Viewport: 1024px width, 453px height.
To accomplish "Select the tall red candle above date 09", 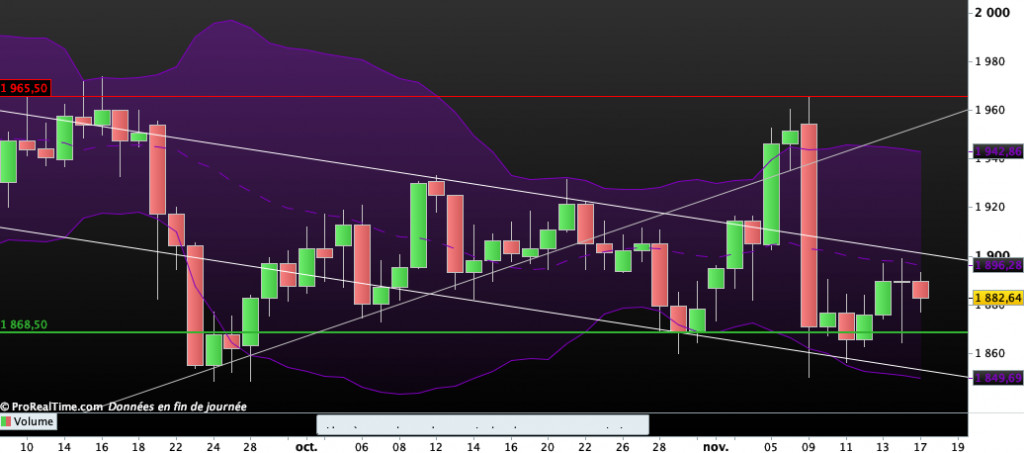I will pyautogui.click(x=809, y=225).
